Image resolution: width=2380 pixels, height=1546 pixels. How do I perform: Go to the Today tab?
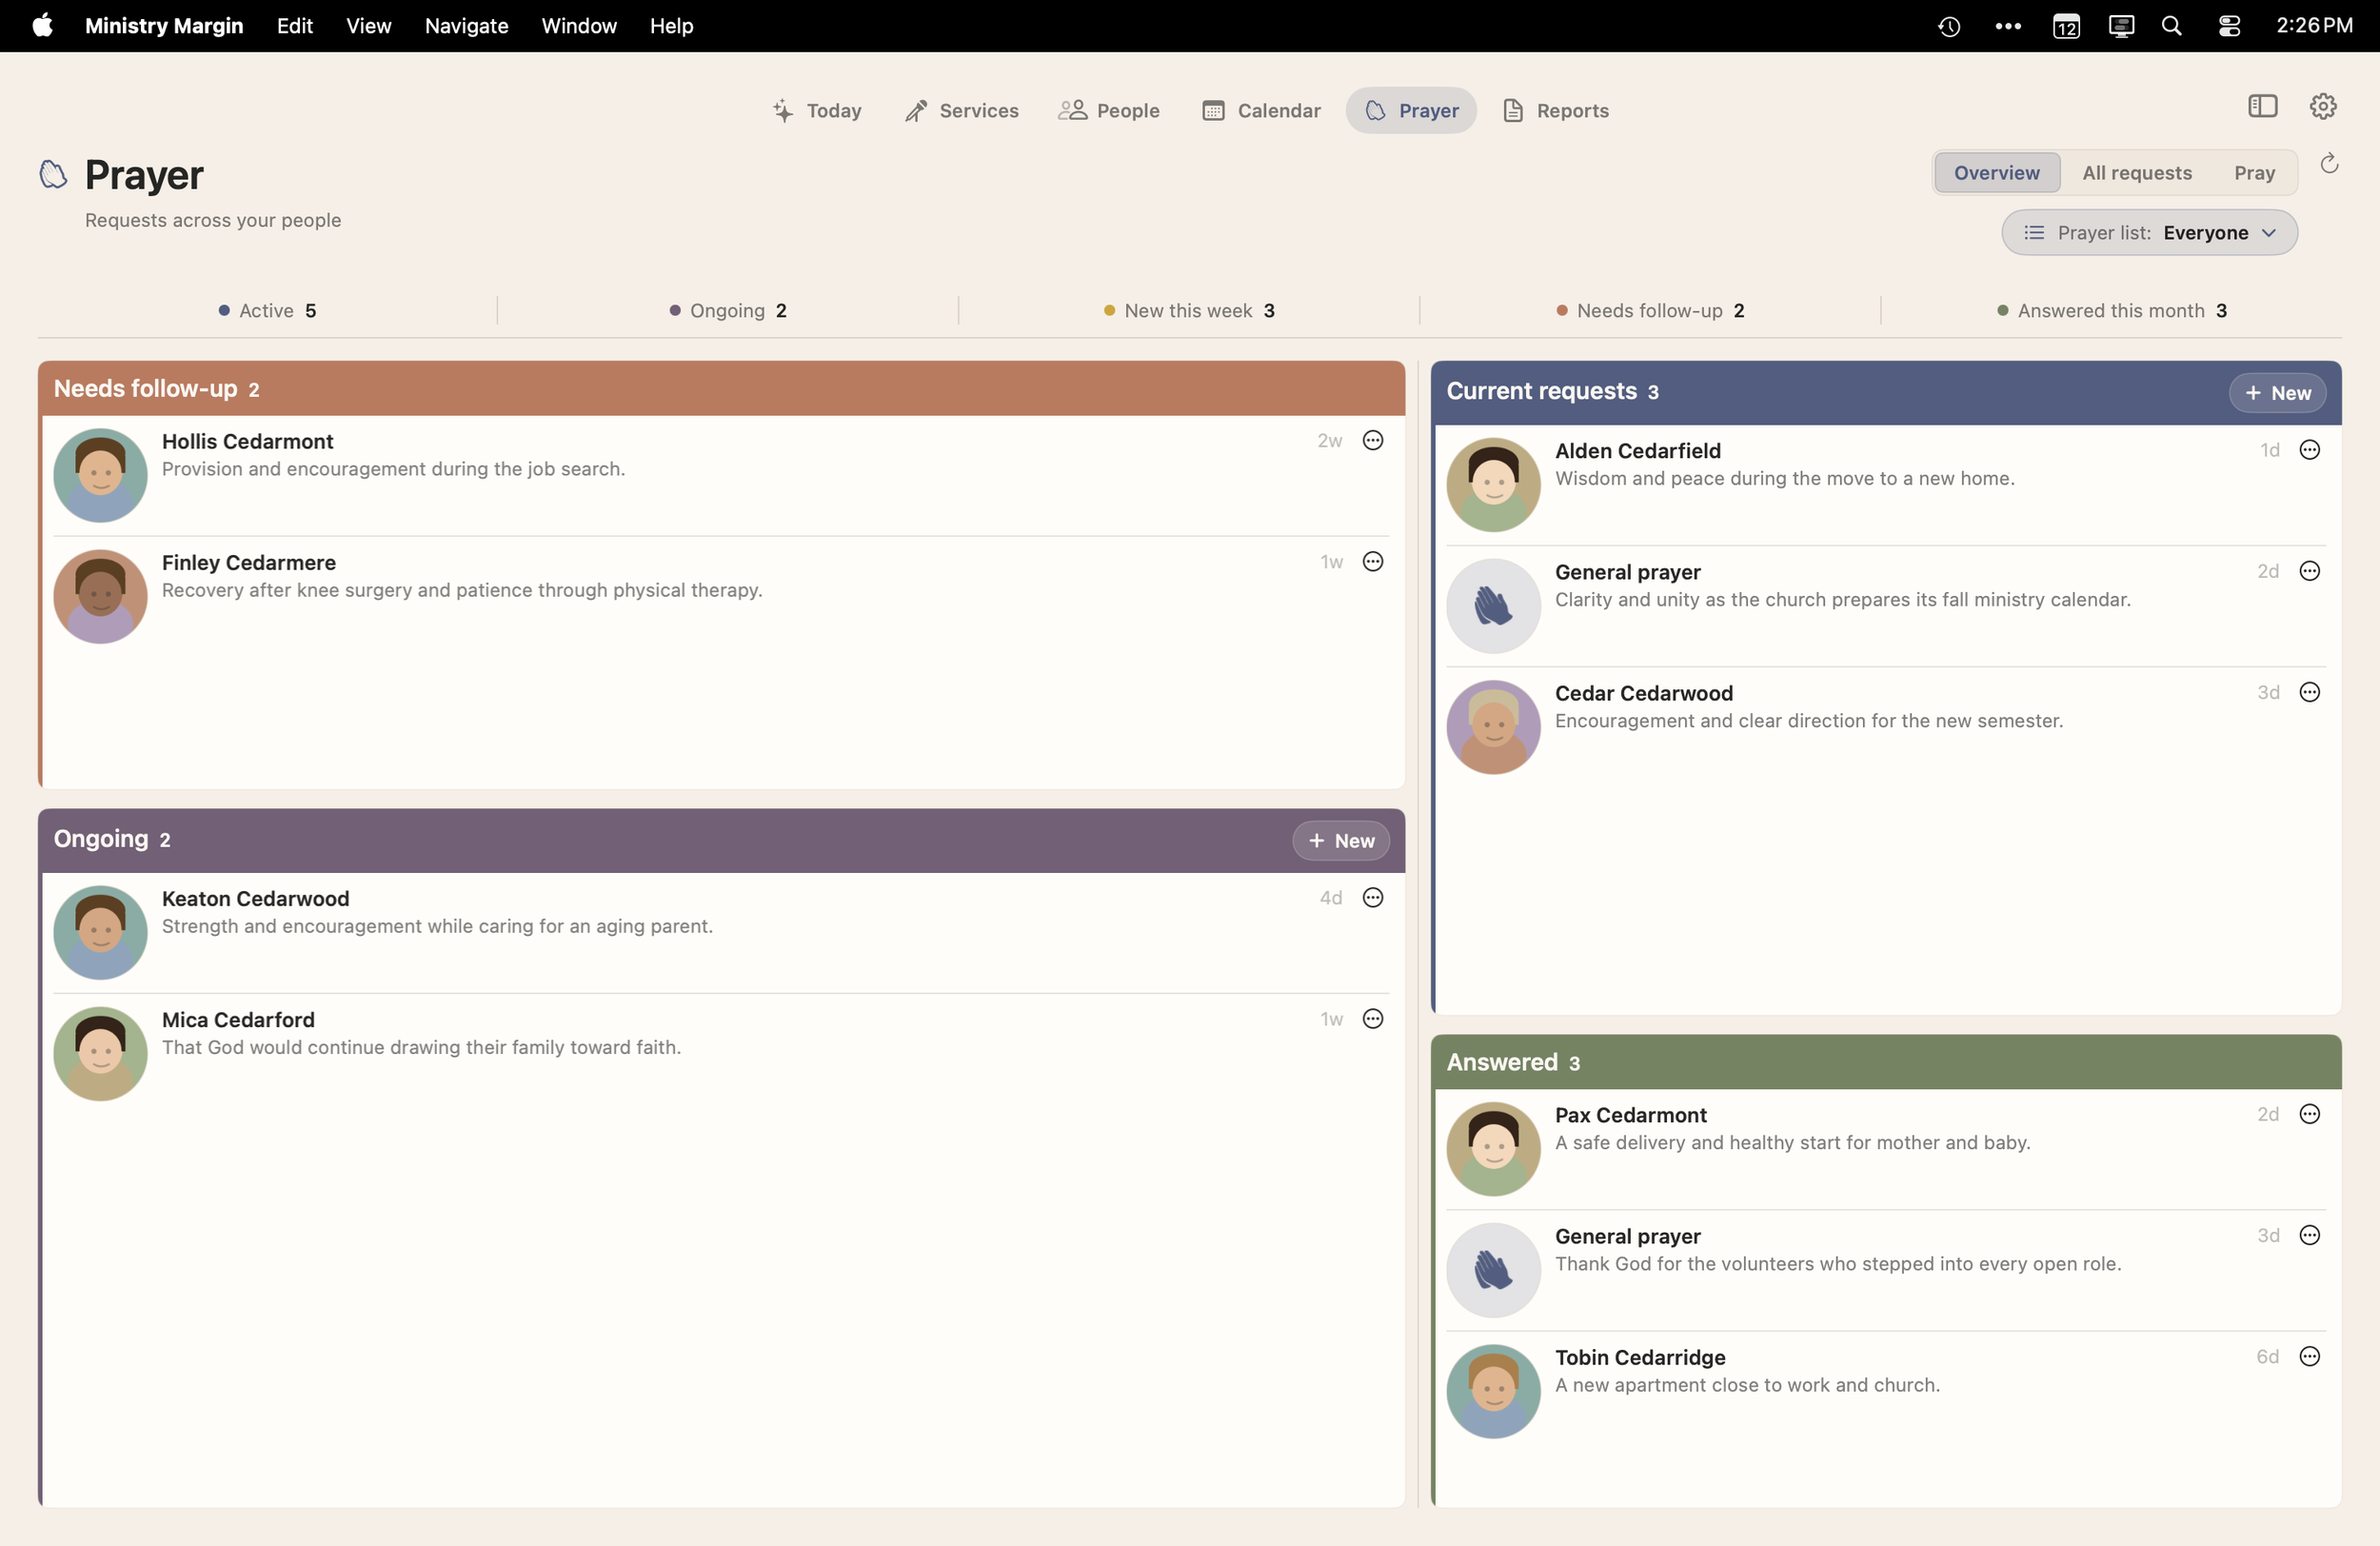tap(817, 110)
